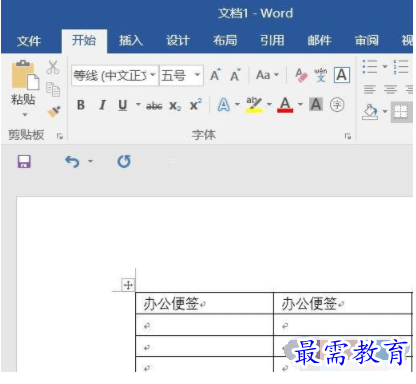This screenshot has height=384, width=416.
Task: Click the bullet list icon
Action: coord(370,67)
